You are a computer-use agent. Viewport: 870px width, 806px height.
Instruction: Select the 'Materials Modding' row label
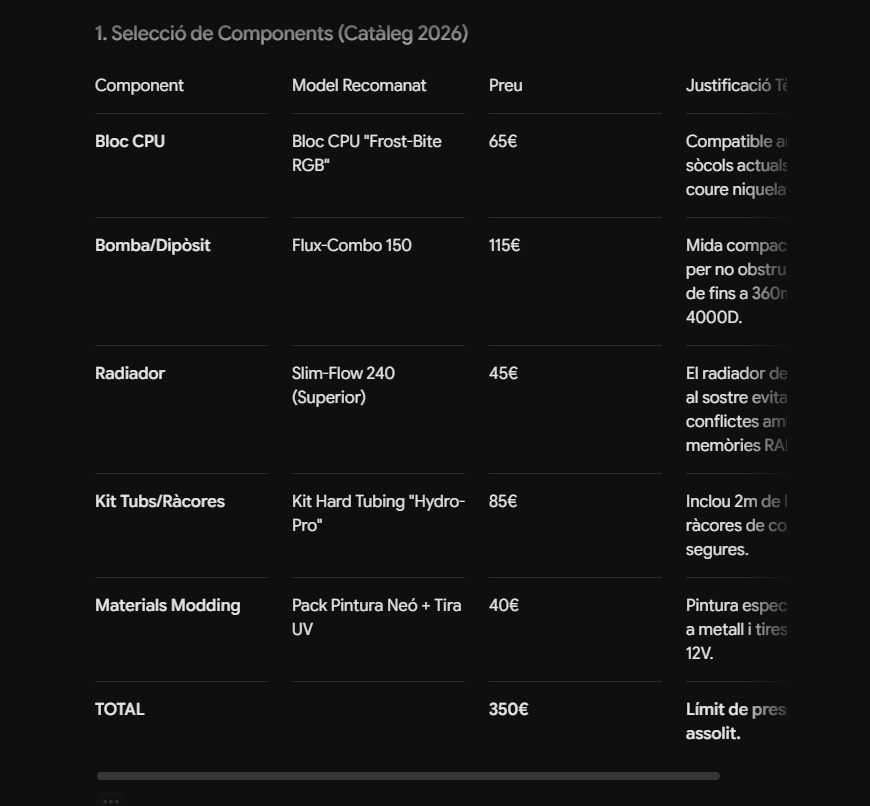168,605
